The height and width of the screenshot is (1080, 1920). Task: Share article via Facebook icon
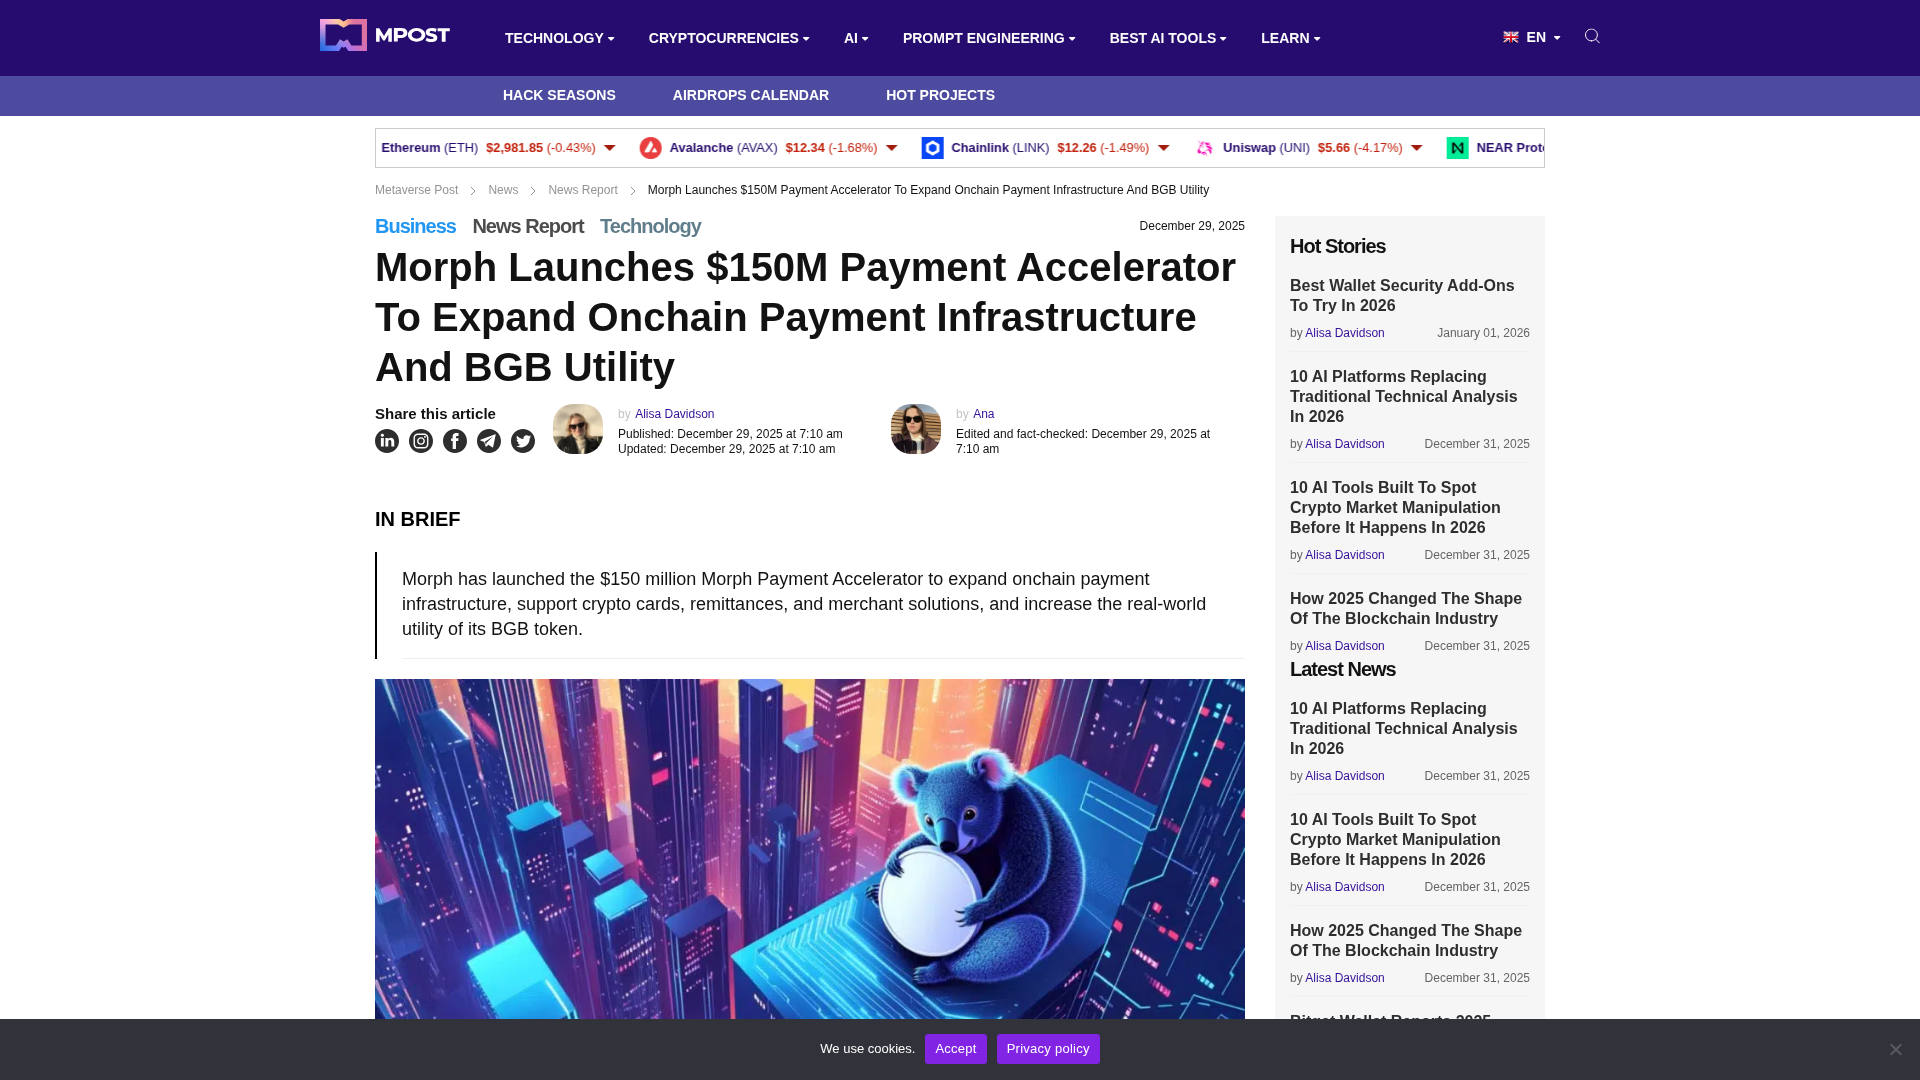tap(455, 441)
